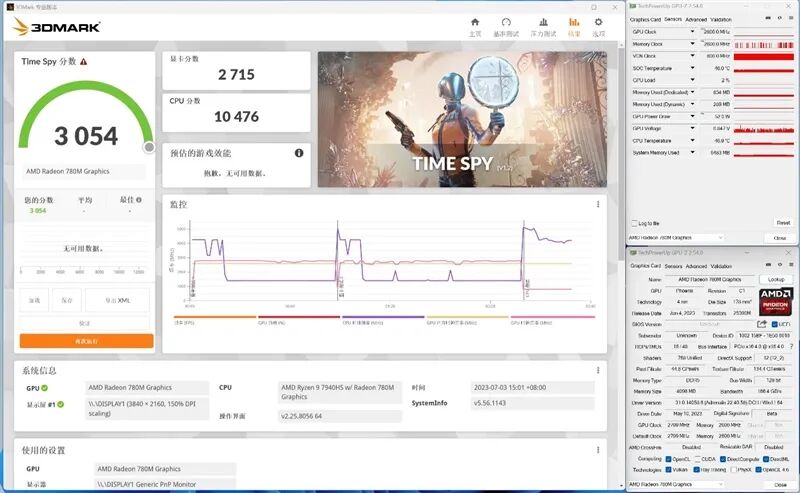Click info icon in estimated game performance
Screen dimensions: 800x493
[299, 153]
